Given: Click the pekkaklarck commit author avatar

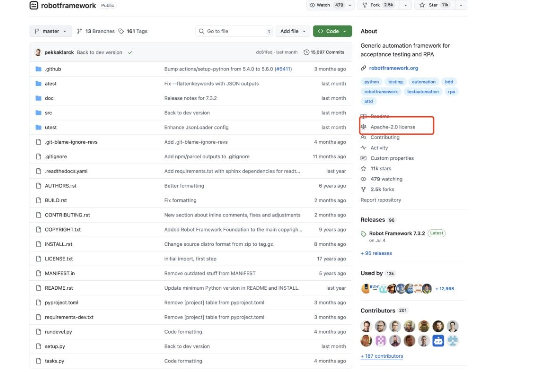Looking at the screenshot, I should point(38,52).
